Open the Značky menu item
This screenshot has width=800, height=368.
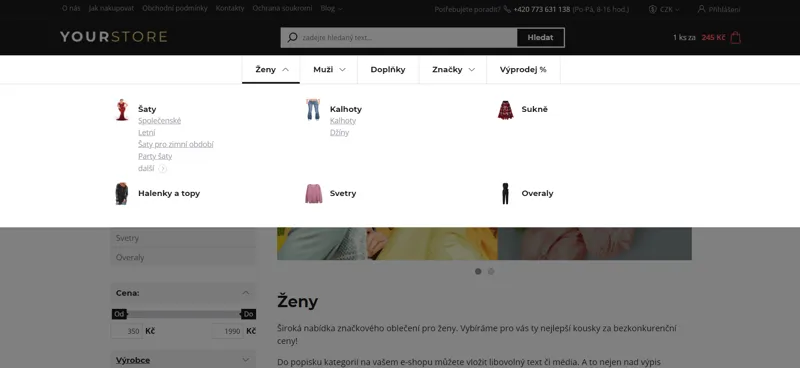click(453, 70)
